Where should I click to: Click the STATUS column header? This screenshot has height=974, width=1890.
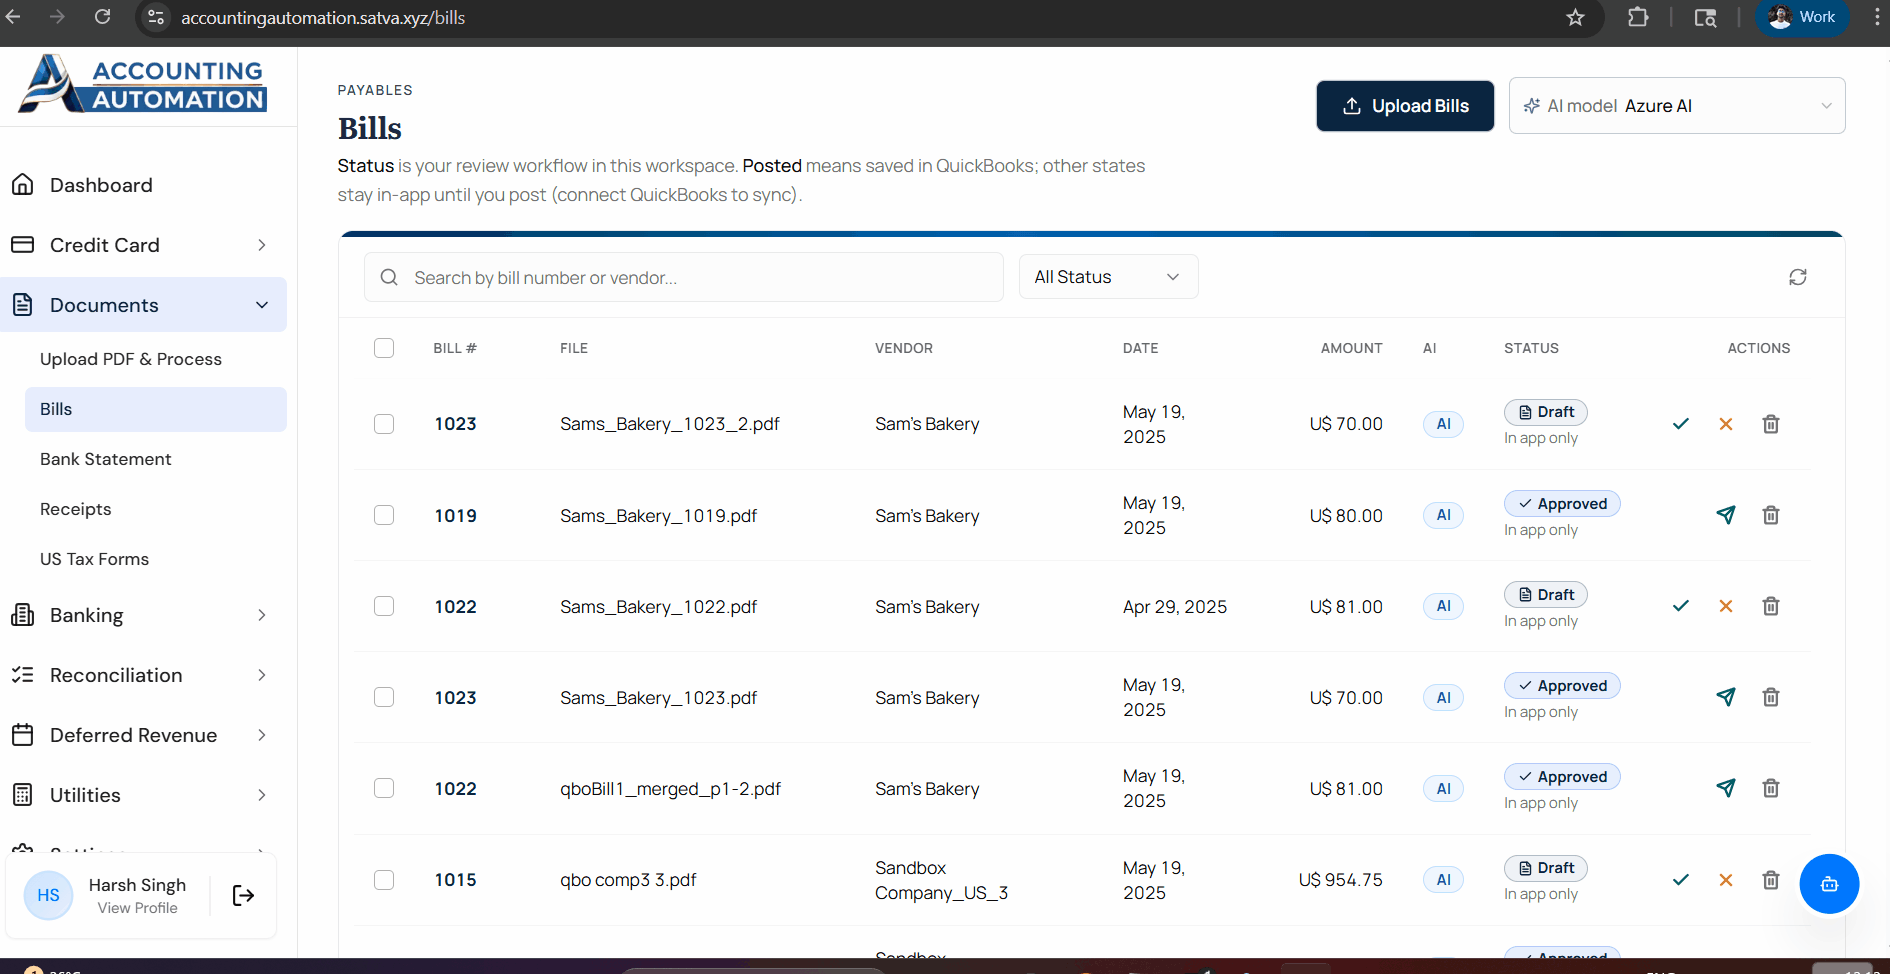pyautogui.click(x=1531, y=348)
